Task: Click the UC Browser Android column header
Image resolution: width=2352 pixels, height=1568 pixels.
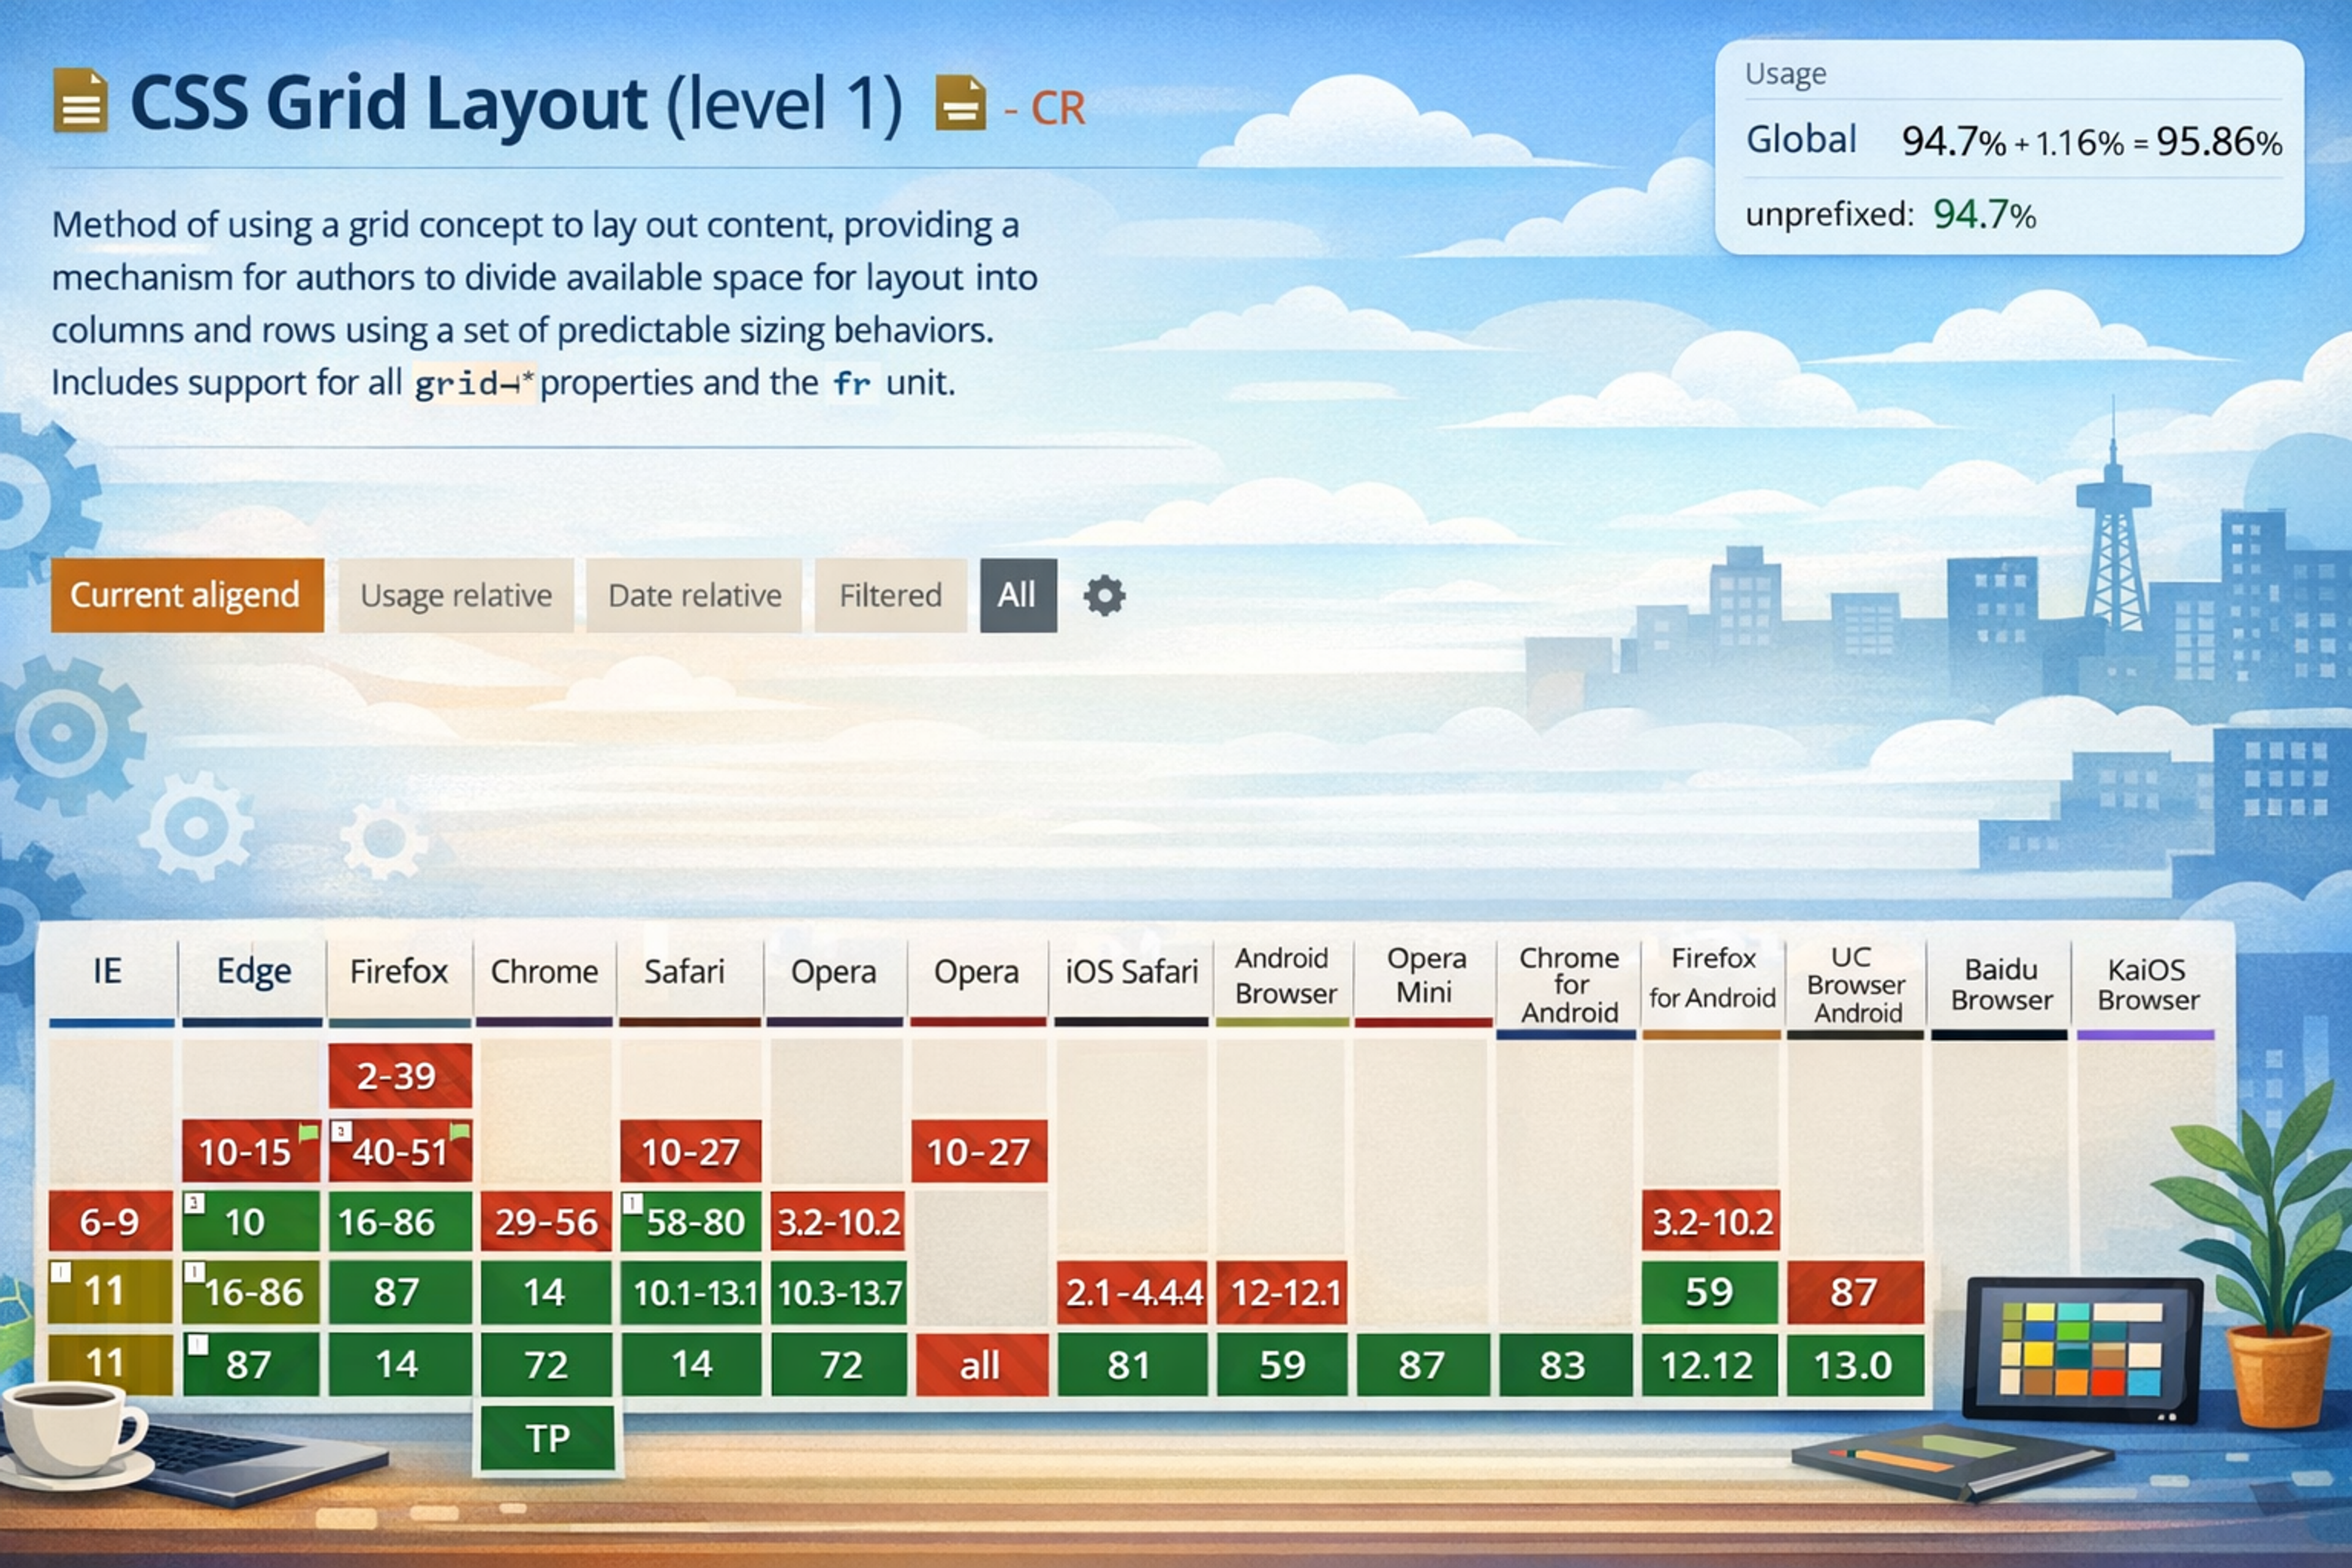Action: 1855,985
